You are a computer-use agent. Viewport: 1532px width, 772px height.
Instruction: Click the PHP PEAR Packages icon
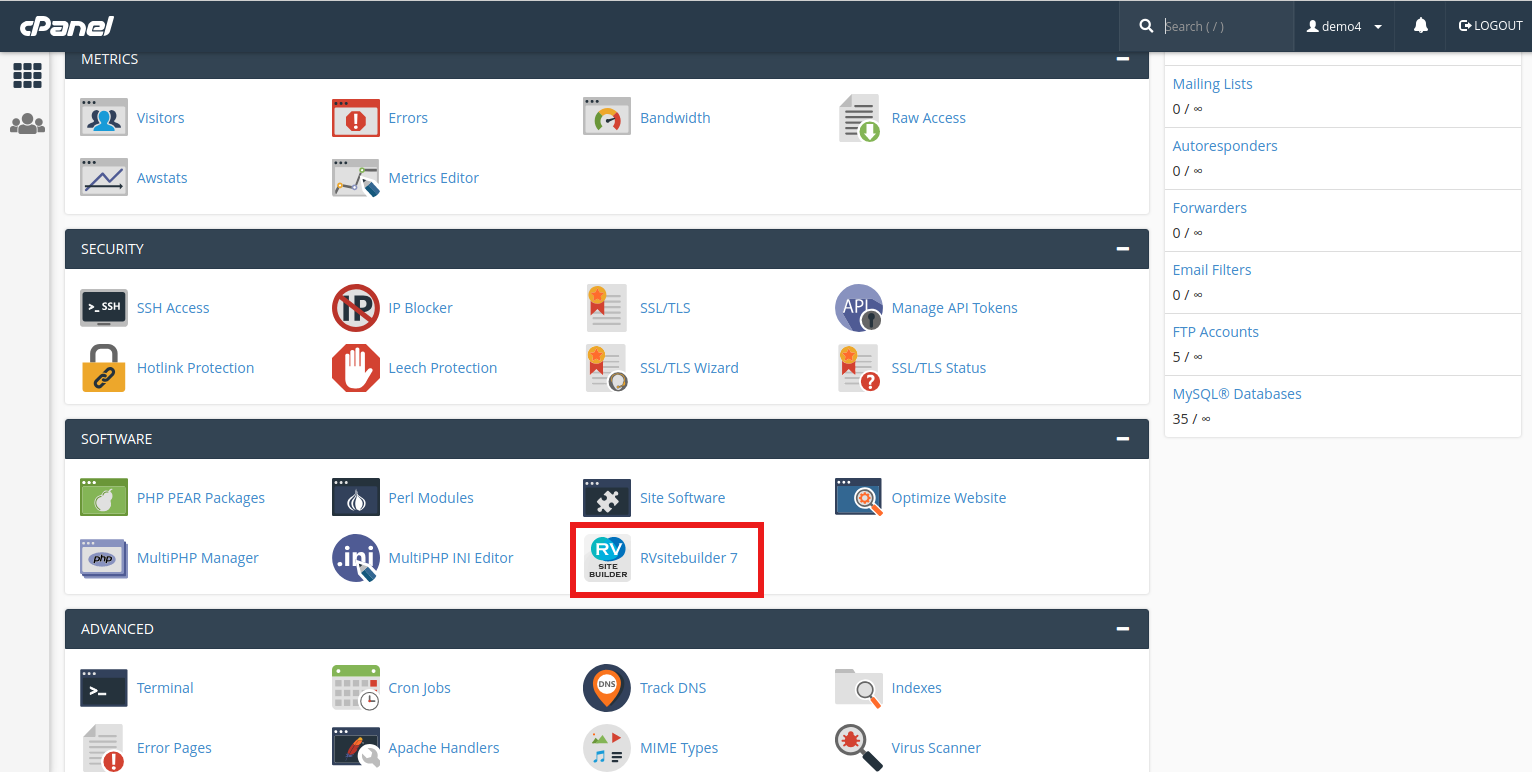click(x=104, y=498)
